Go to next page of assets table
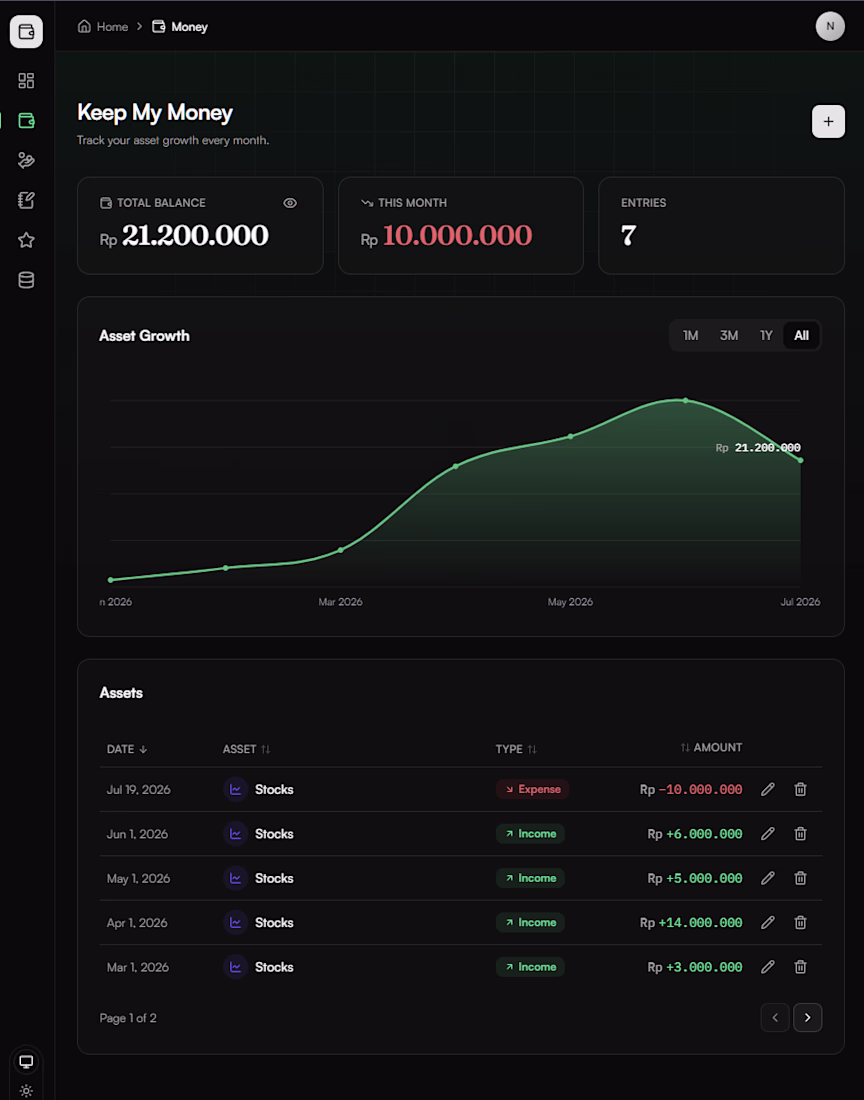 pyautogui.click(x=807, y=1017)
